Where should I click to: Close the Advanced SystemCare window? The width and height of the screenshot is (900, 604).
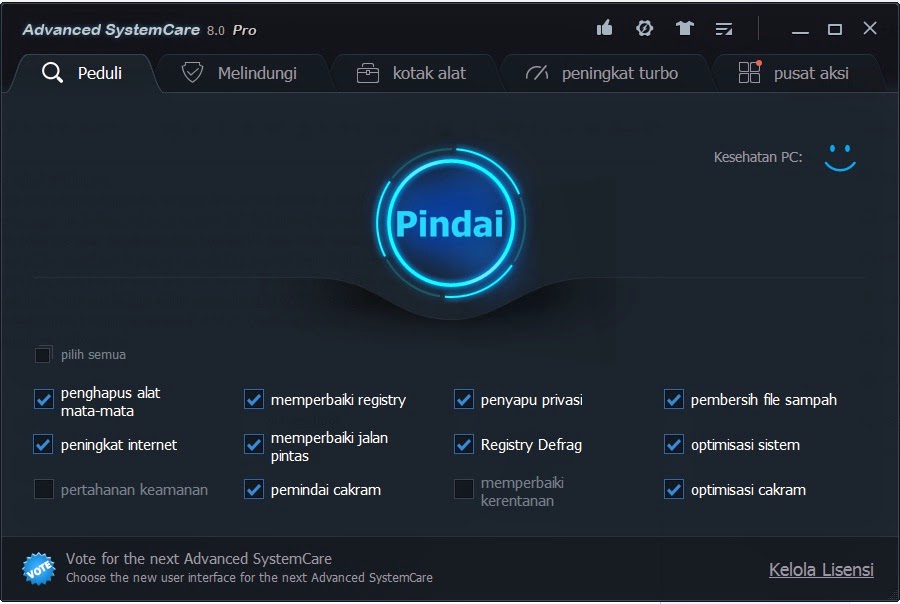[x=870, y=28]
